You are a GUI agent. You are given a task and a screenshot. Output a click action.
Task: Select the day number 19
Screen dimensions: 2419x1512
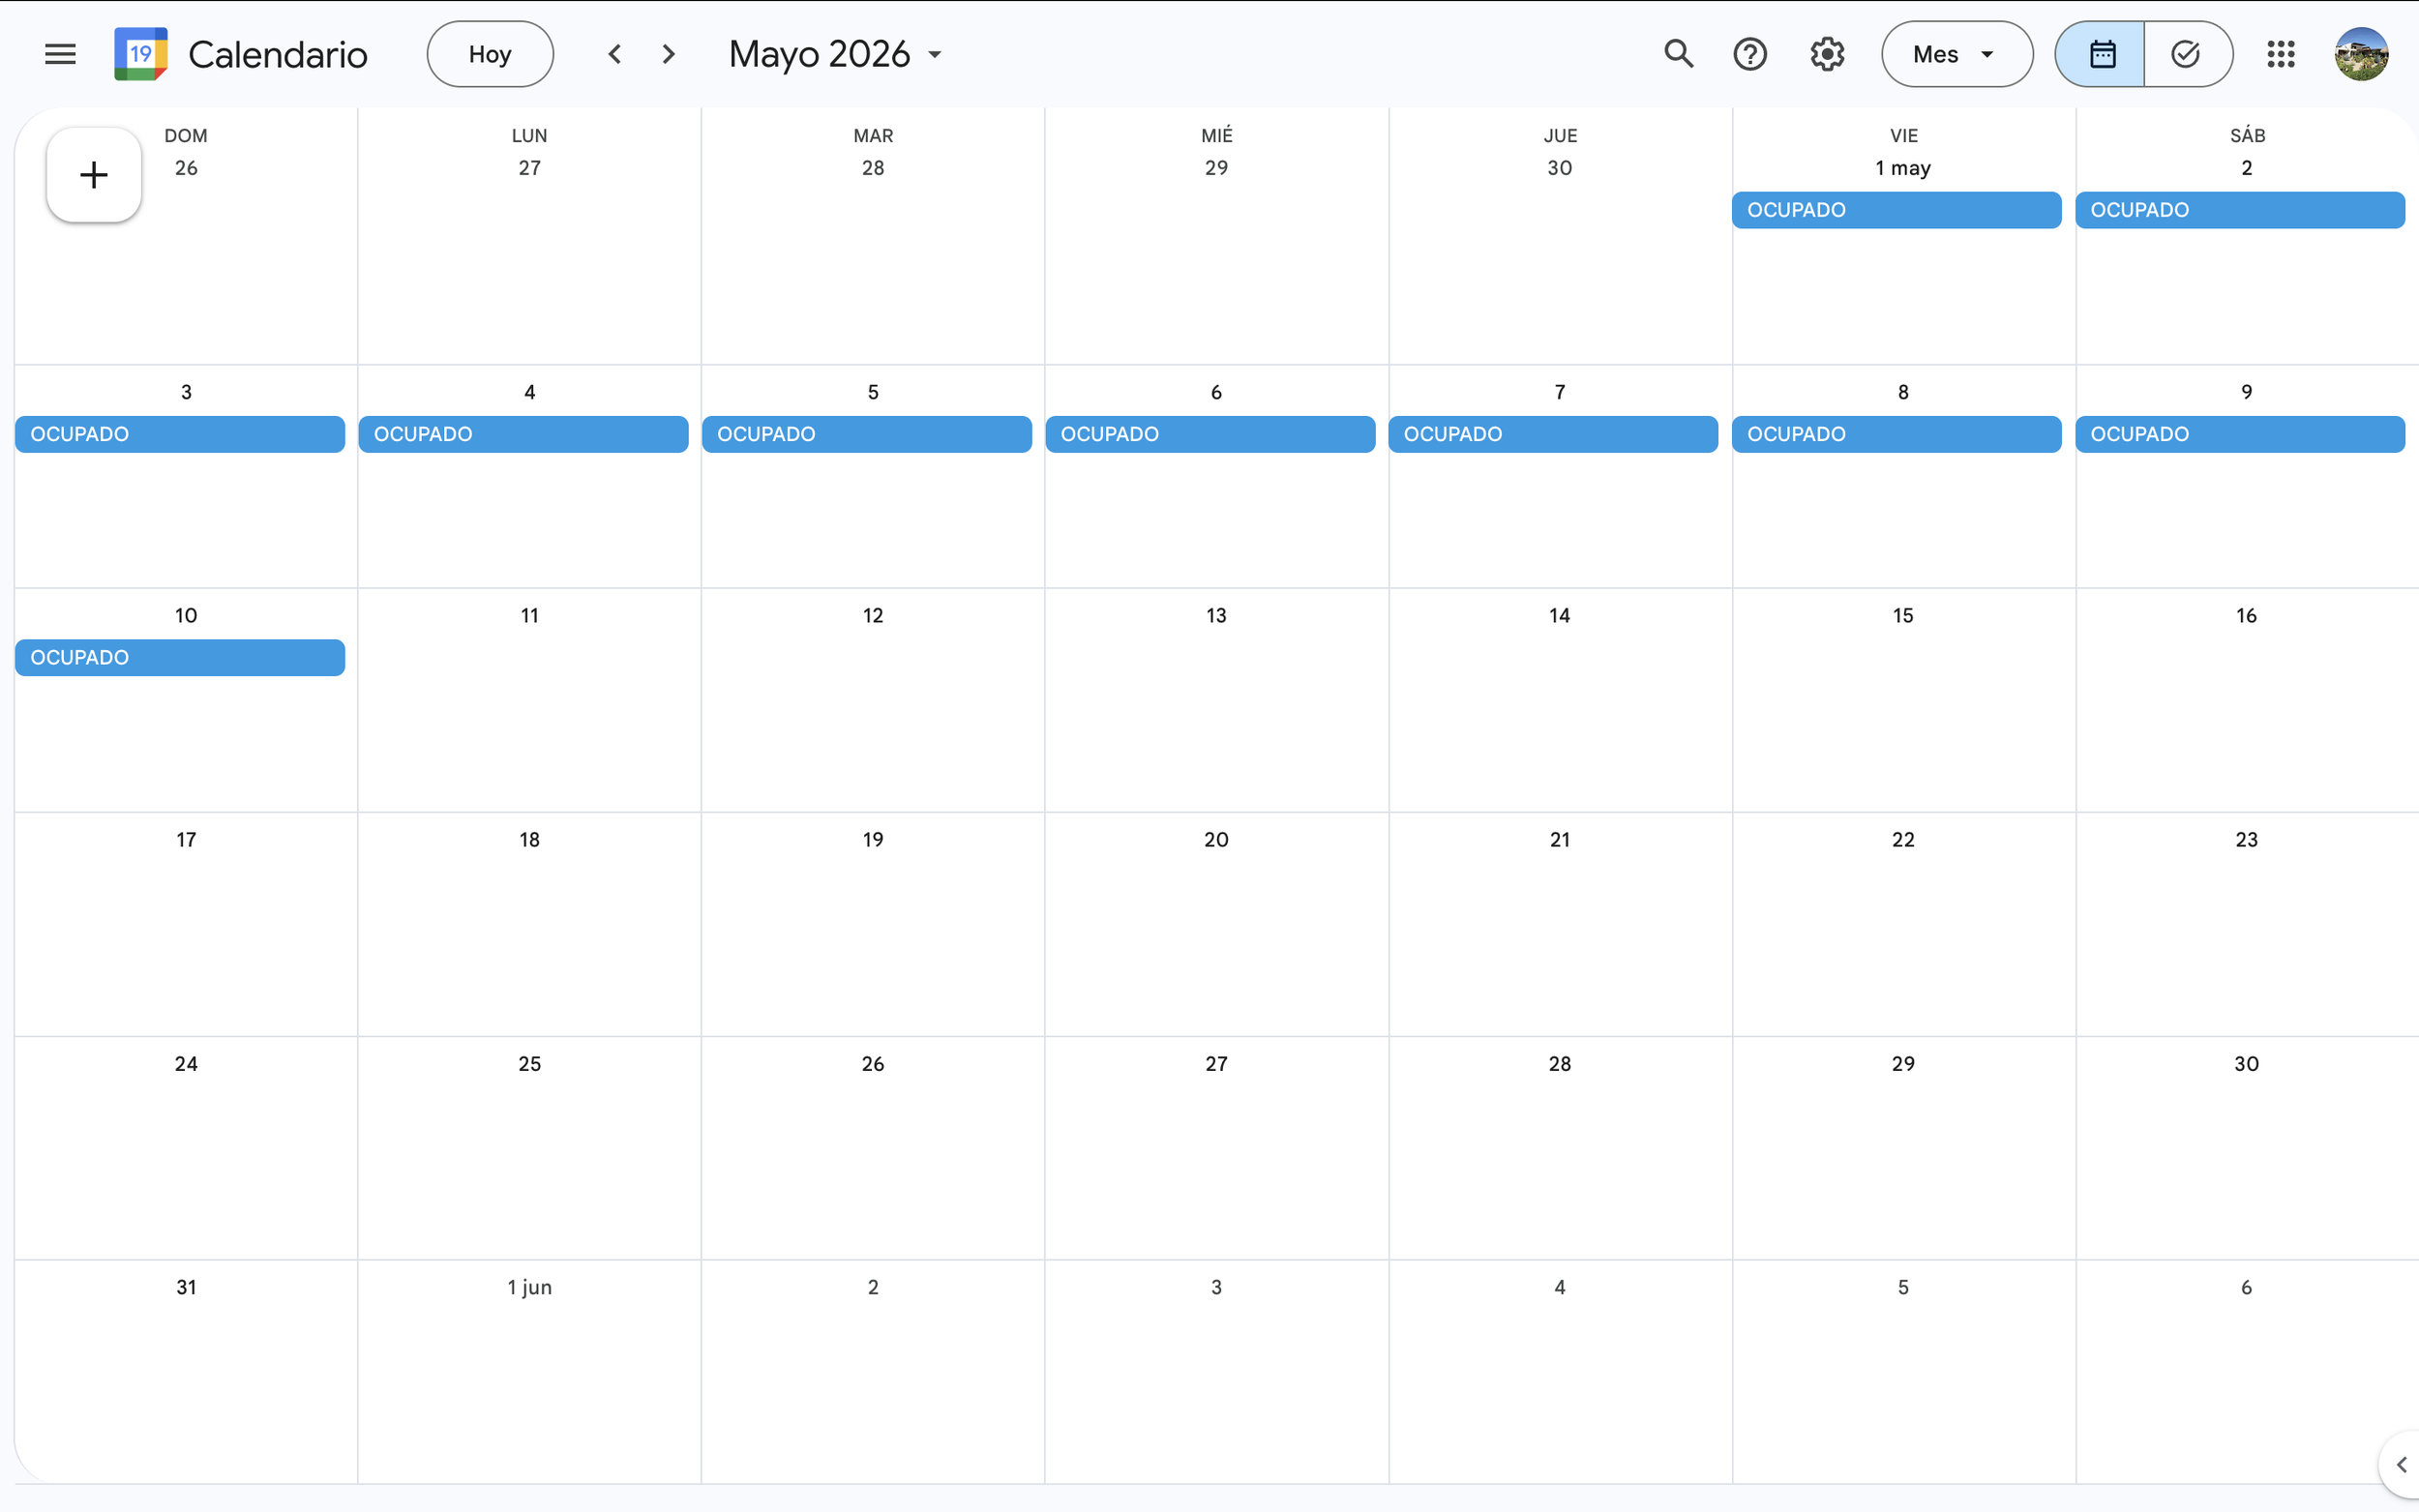(873, 840)
